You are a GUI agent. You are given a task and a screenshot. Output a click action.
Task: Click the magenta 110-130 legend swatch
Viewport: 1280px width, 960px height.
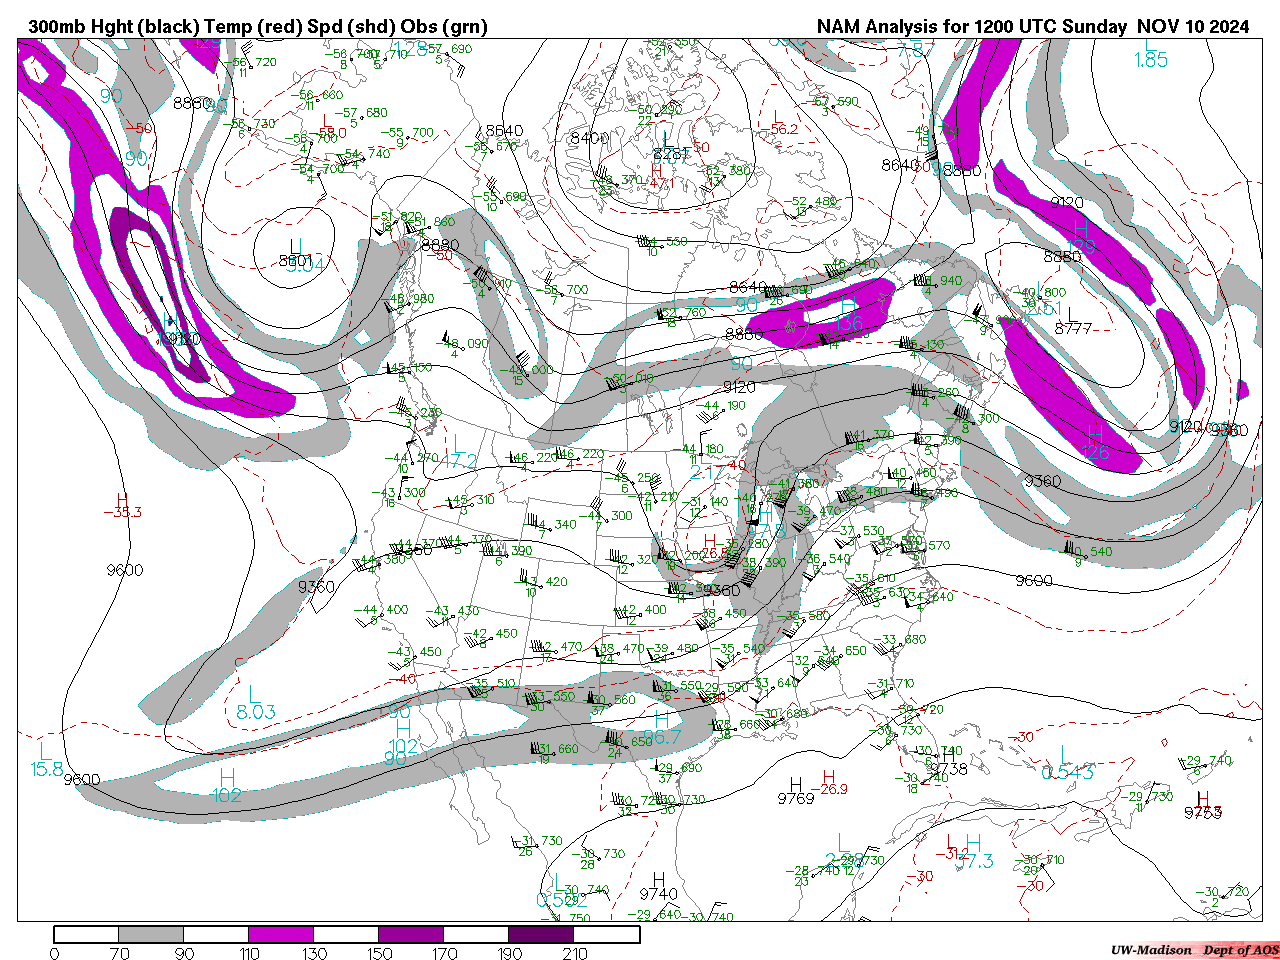click(x=281, y=934)
